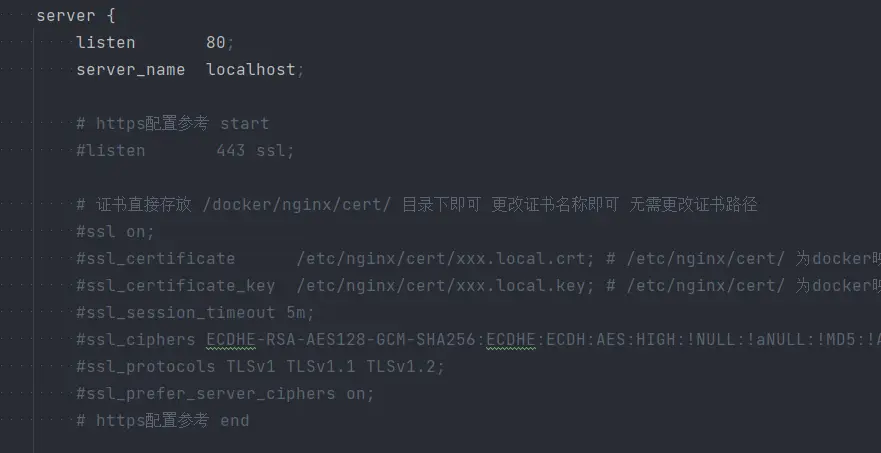Screen dimensions: 881x453
Task: Click the '#listen 443 ssl;' comment line
Action: tap(185, 151)
